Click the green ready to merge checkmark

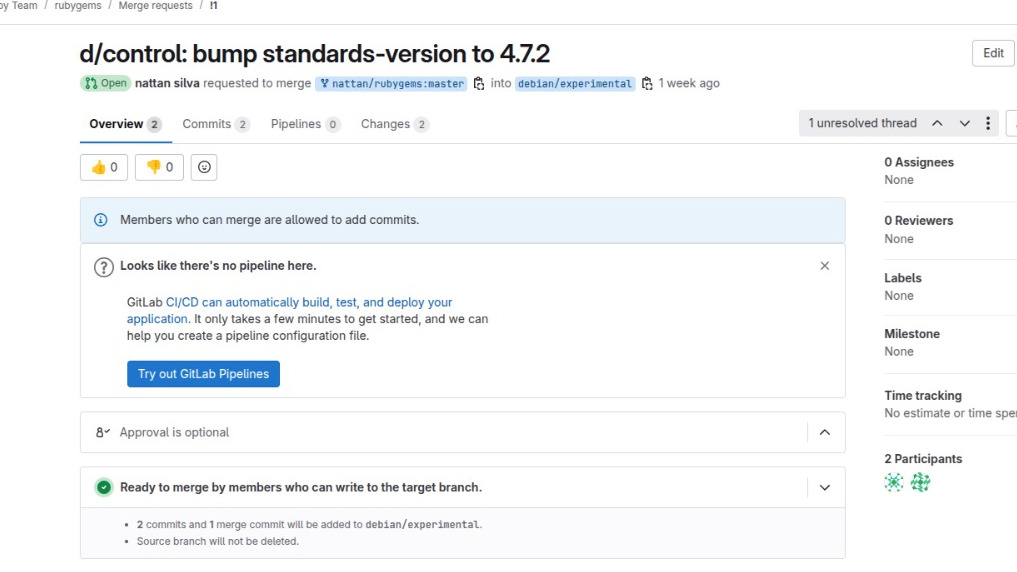click(x=104, y=488)
